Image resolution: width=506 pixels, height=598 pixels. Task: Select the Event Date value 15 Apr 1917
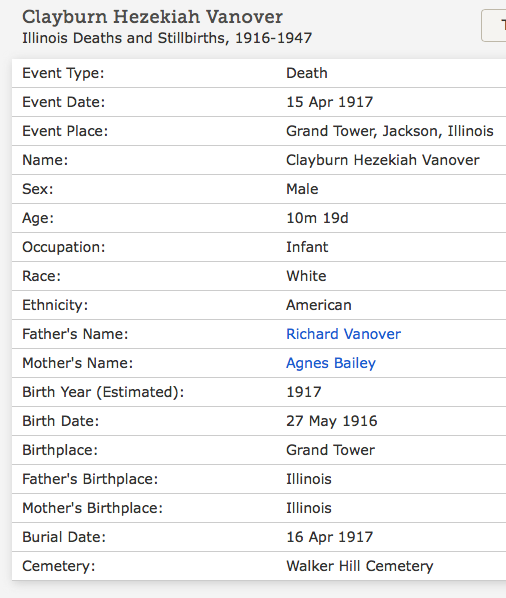(329, 102)
